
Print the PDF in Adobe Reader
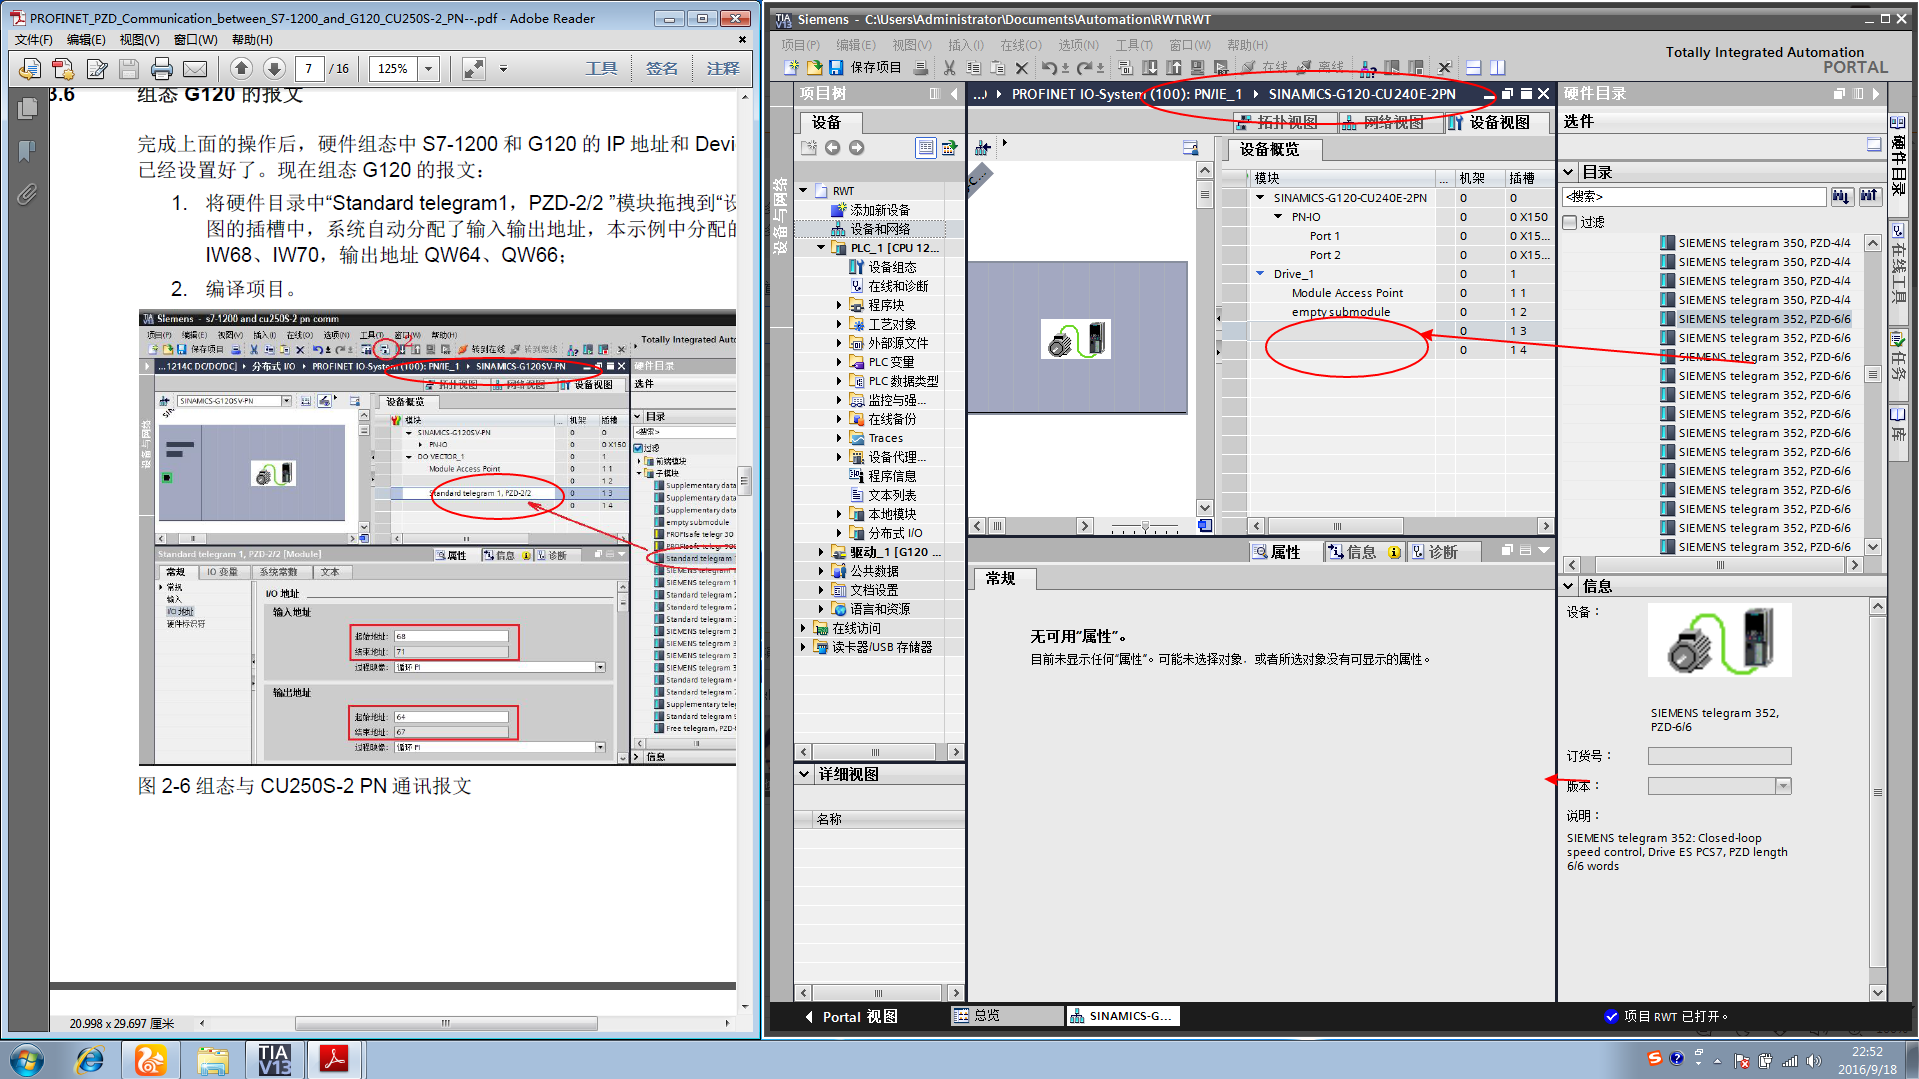click(x=161, y=69)
